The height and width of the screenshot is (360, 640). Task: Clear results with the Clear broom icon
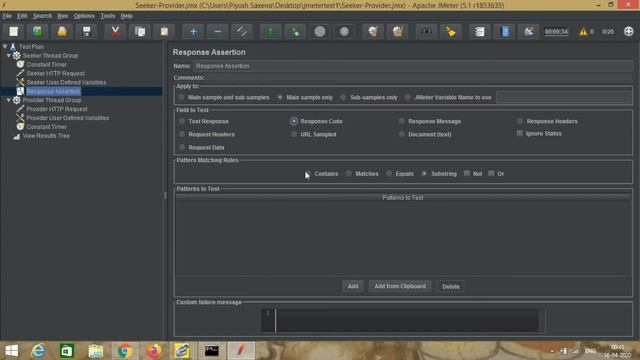[x=373, y=31]
